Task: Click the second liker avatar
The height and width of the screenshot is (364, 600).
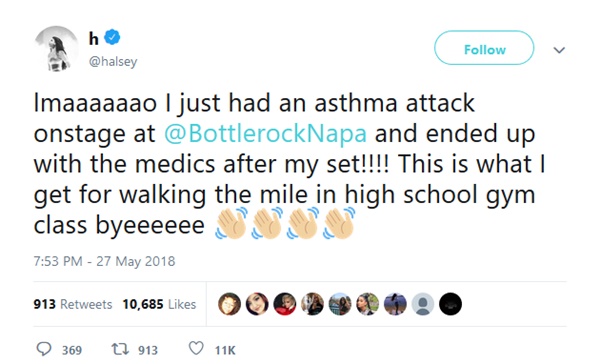Action: pyautogui.click(x=257, y=304)
